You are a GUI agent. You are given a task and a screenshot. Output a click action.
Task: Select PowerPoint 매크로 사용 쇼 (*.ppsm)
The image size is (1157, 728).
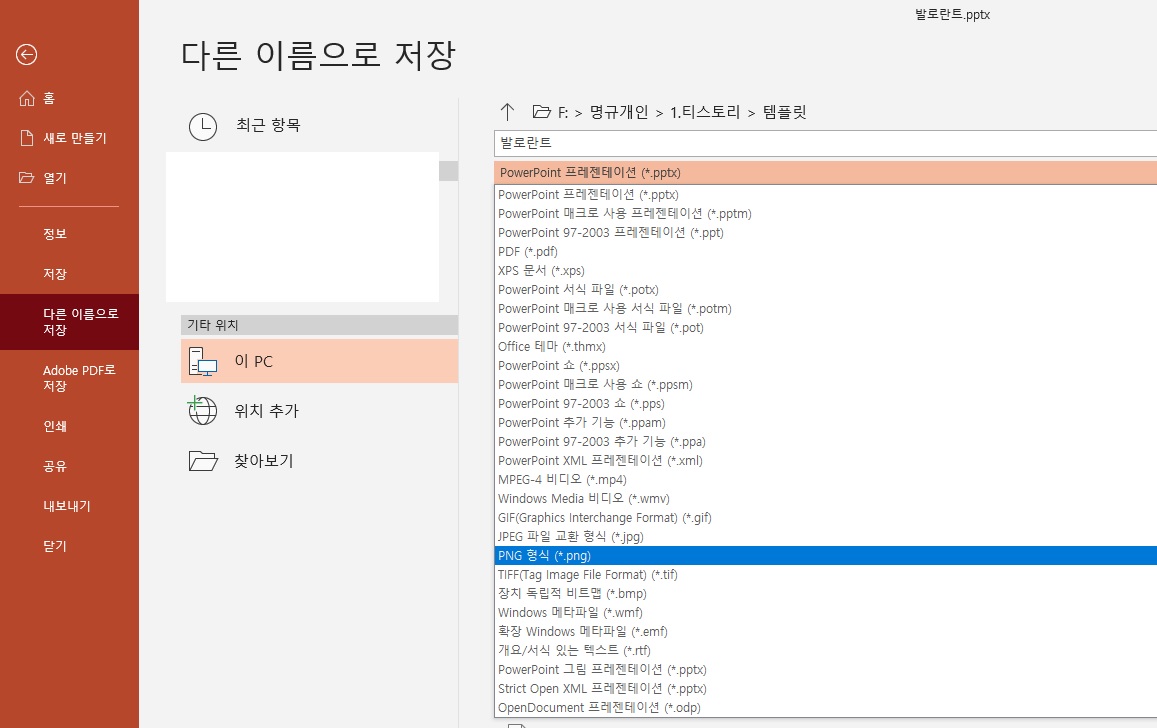[x=826, y=384]
